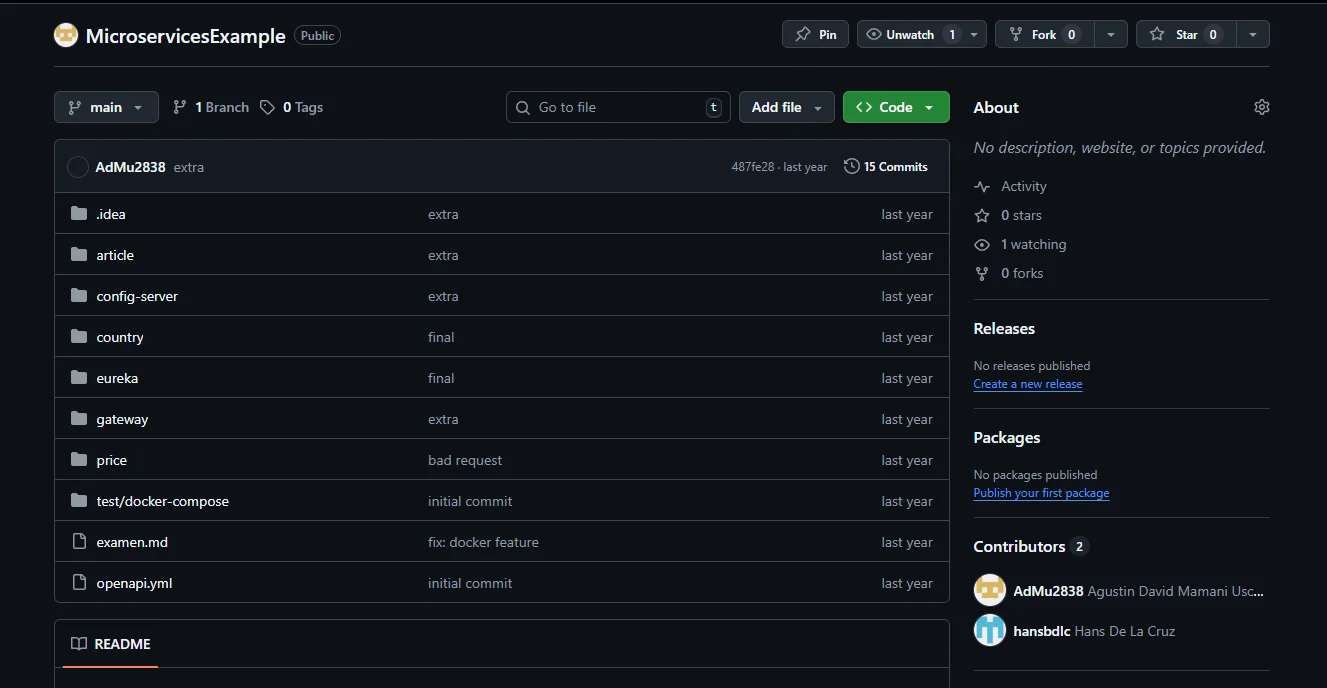Click the About settings gear icon
The image size is (1327, 688).
(1261, 107)
